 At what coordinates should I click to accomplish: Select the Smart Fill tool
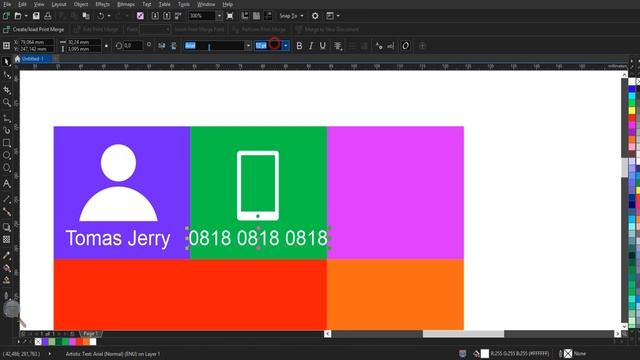point(7,280)
